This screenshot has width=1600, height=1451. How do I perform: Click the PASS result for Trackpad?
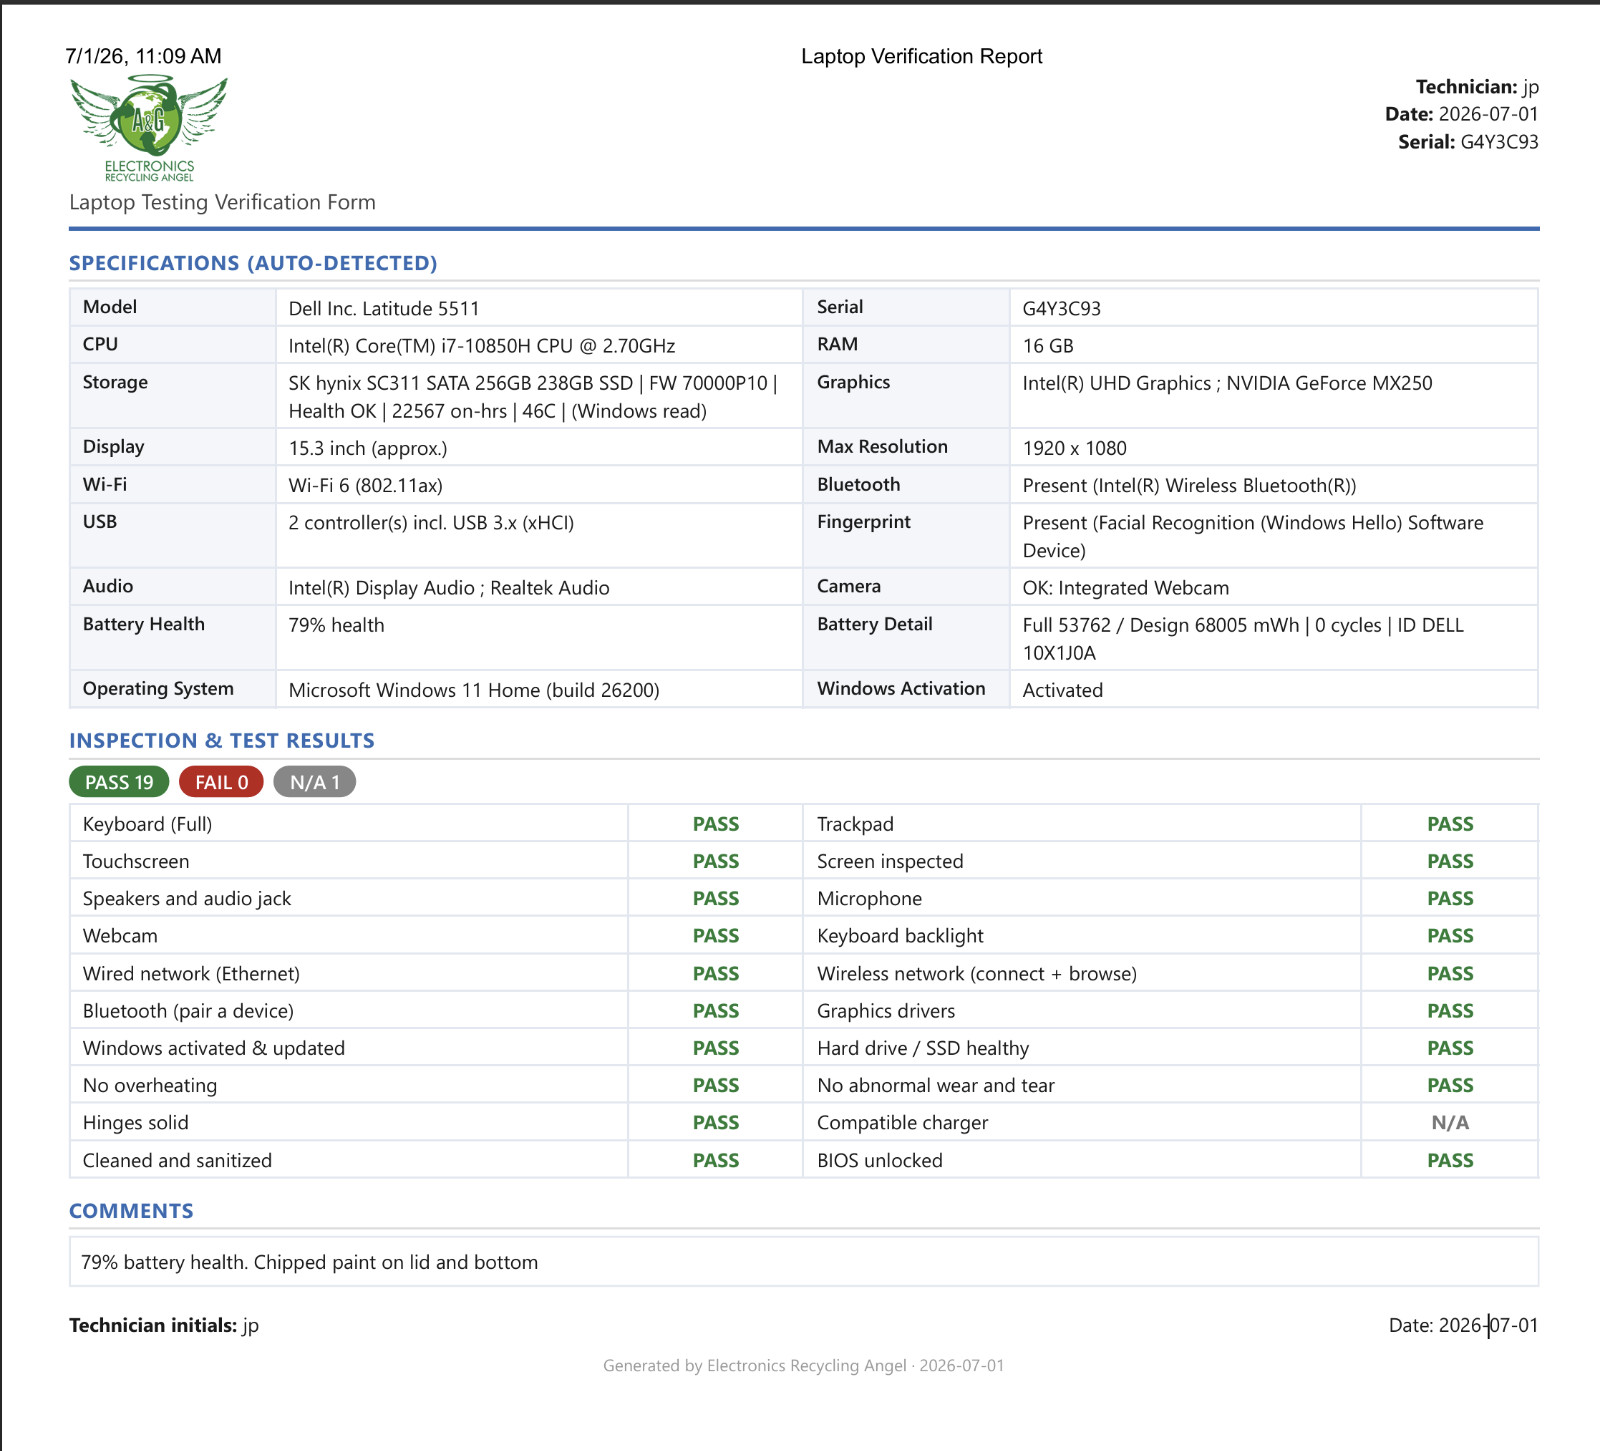click(1450, 824)
